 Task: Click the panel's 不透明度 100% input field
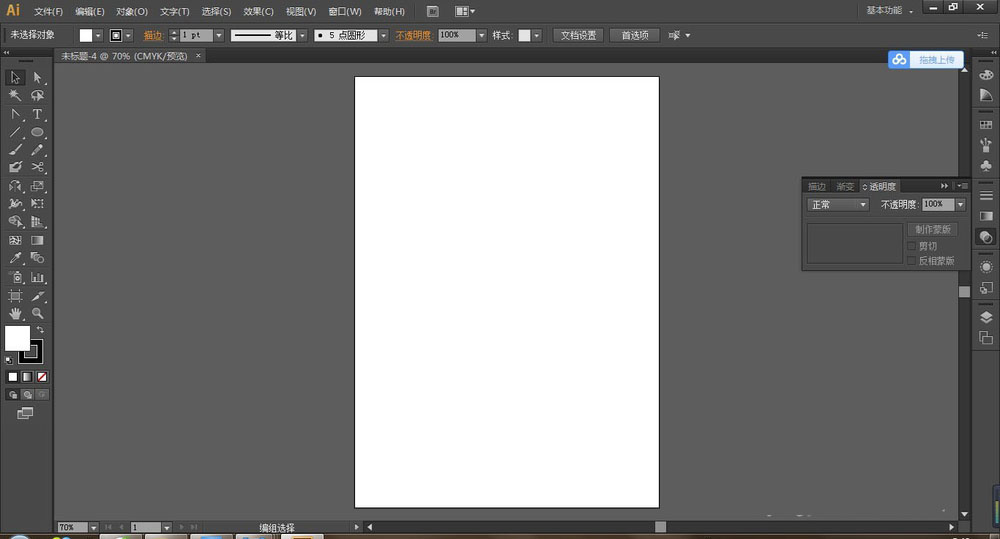pyautogui.click(x=937, y=204)
